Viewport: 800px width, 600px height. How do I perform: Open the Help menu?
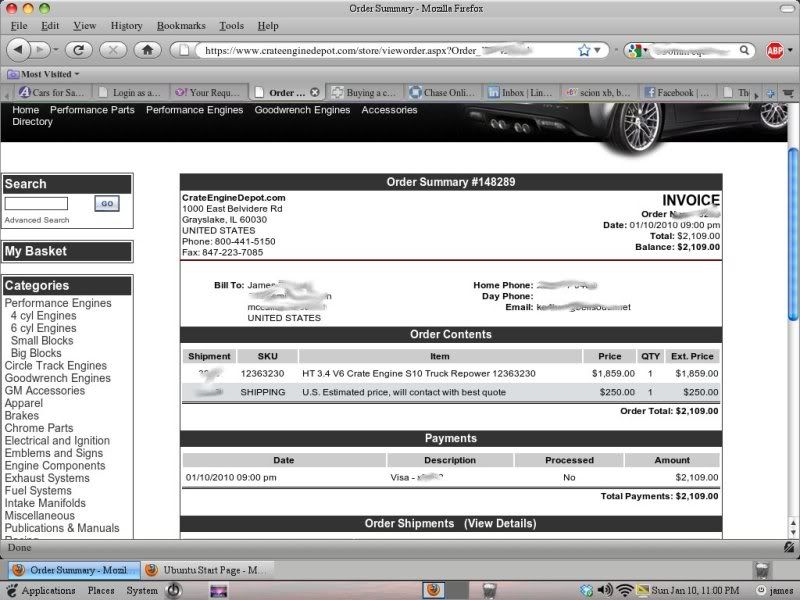click(268, 26)
